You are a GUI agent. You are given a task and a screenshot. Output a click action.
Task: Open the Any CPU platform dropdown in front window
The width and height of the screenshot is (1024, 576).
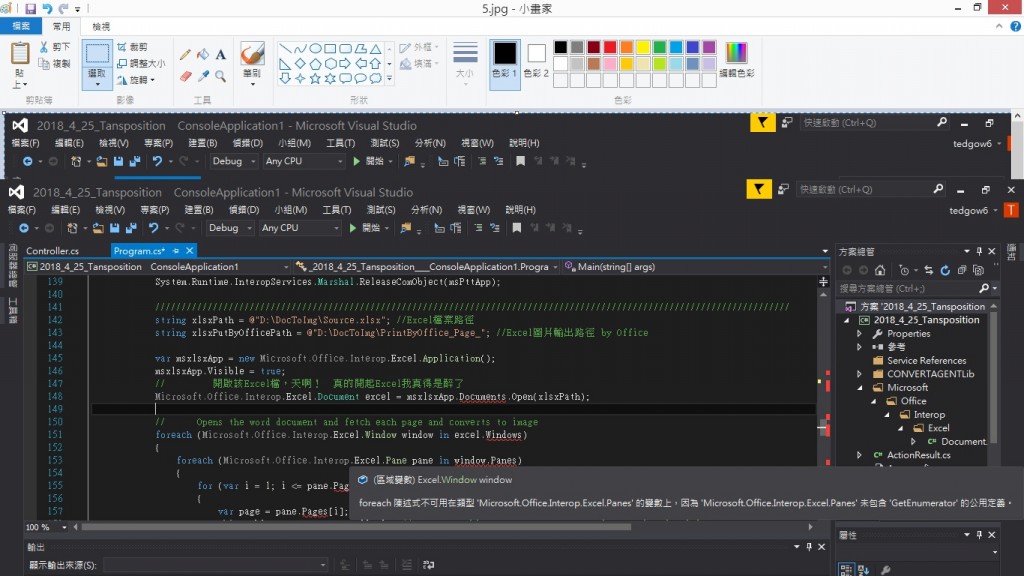(x=300, y=228)
